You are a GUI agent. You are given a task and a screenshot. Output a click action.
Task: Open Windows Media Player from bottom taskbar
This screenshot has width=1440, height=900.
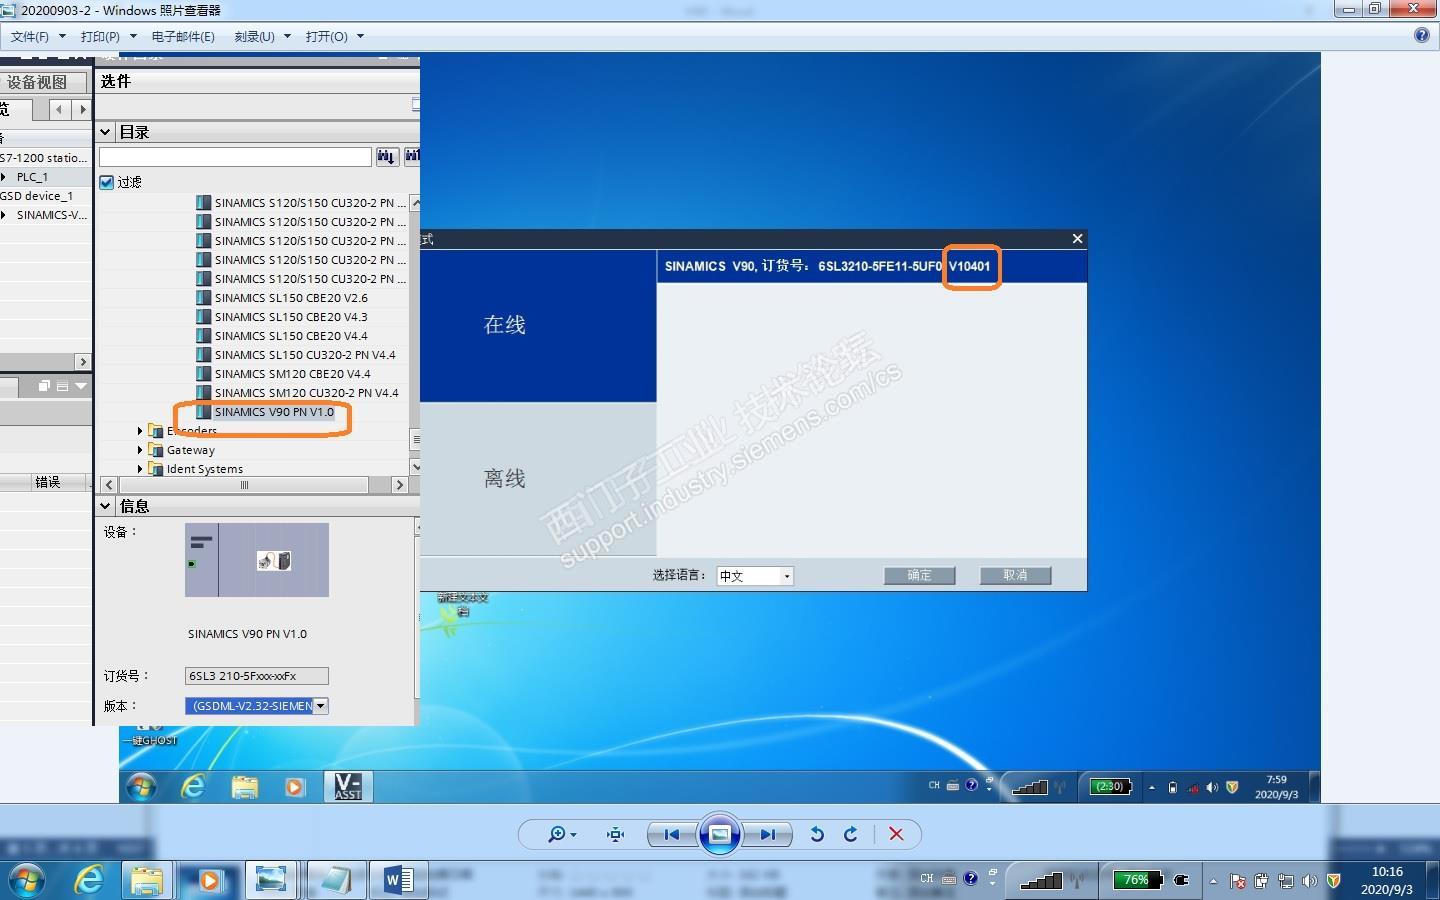(210, 880)
